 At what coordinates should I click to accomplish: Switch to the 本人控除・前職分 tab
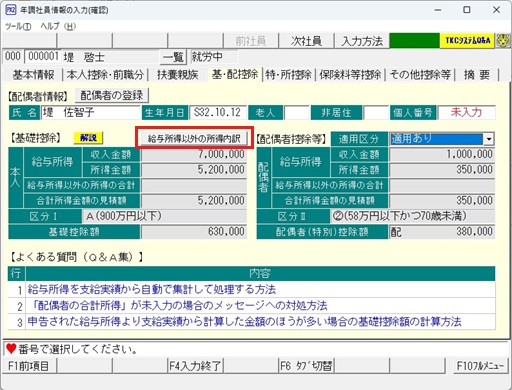coord(105,75)
